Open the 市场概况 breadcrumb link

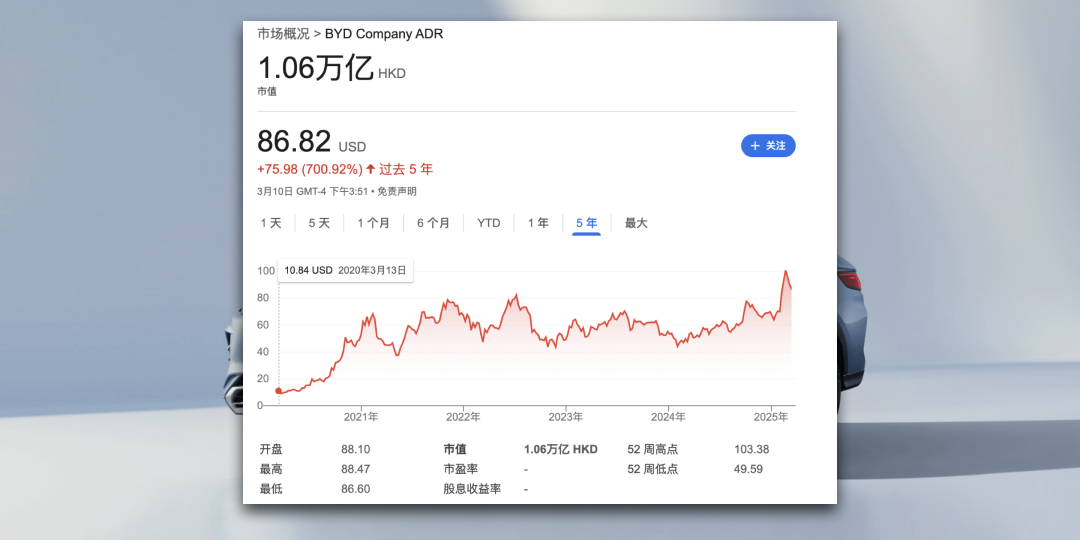click(284, 34)
